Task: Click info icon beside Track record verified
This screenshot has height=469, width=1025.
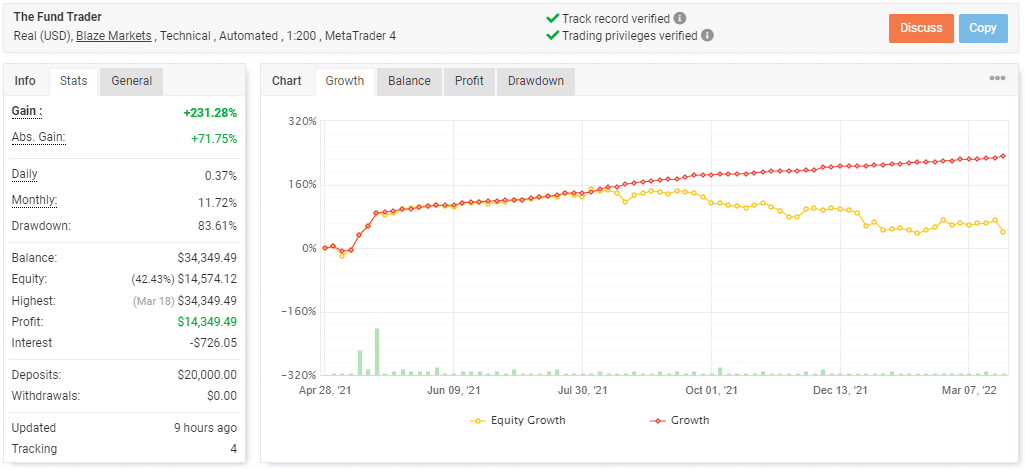Action: point(680,18)
